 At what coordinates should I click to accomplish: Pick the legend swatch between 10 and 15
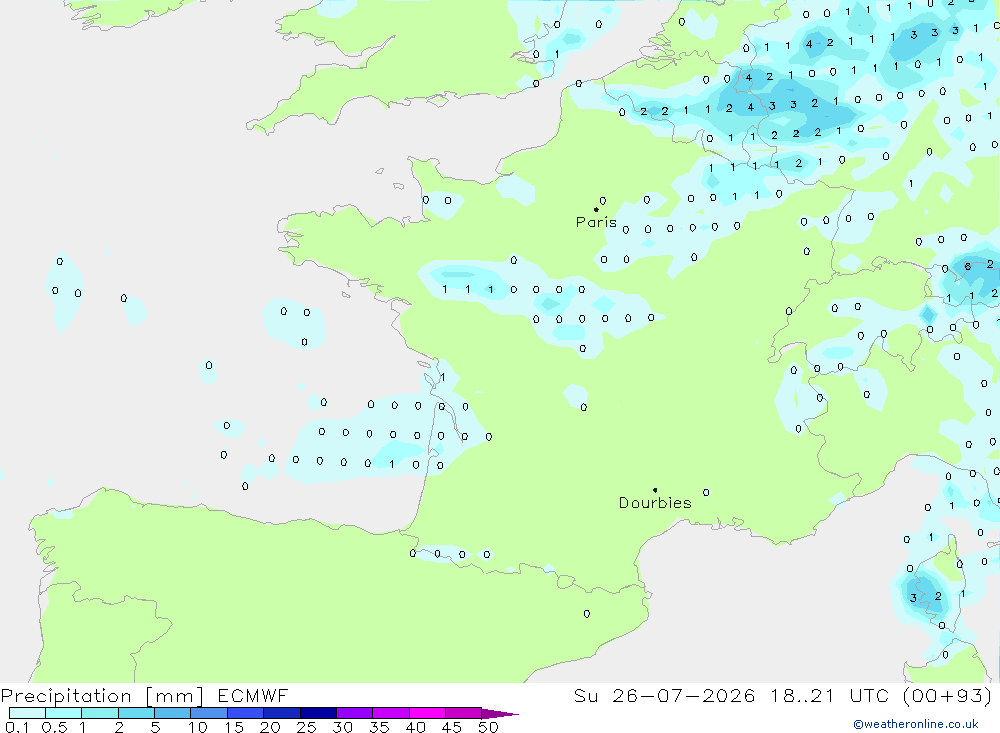[x=209, y=713]
